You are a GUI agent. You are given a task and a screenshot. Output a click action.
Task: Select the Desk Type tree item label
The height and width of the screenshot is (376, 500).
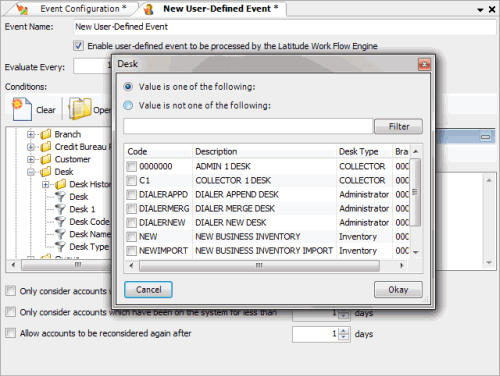[89, 247]
